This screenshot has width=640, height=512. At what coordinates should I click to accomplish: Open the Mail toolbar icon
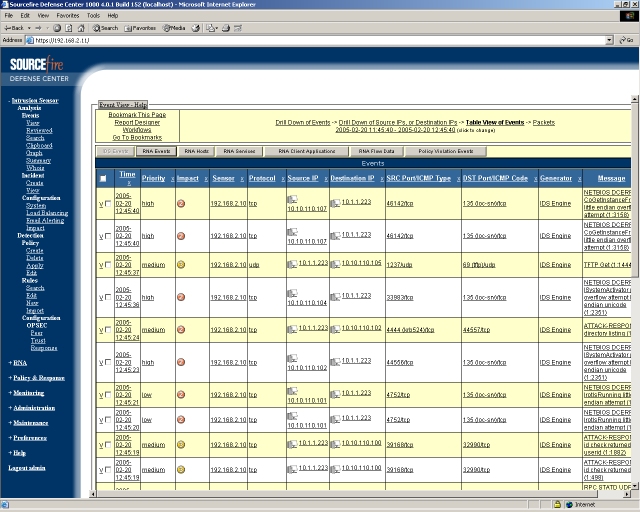point(211,28)
